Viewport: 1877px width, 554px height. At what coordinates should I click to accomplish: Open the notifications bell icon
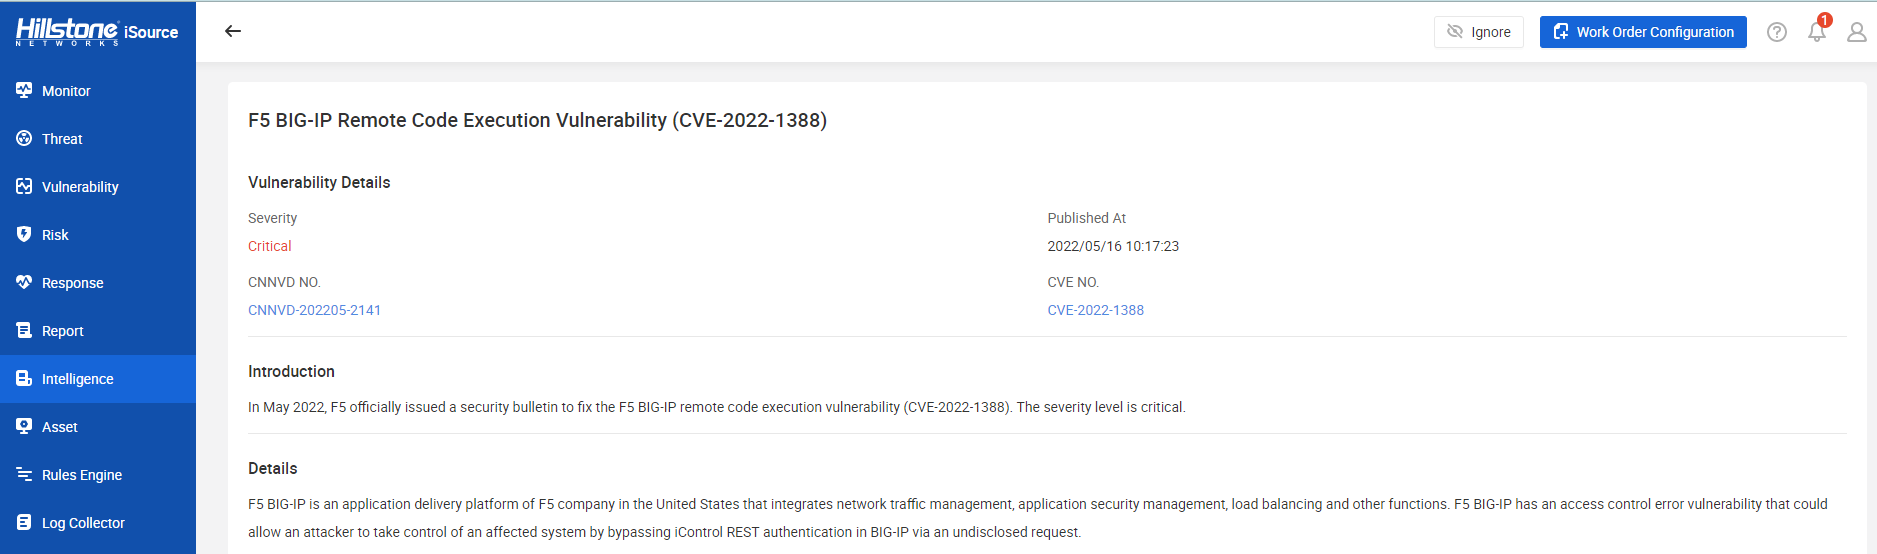pyautogui.click(x=1817, y=32)
